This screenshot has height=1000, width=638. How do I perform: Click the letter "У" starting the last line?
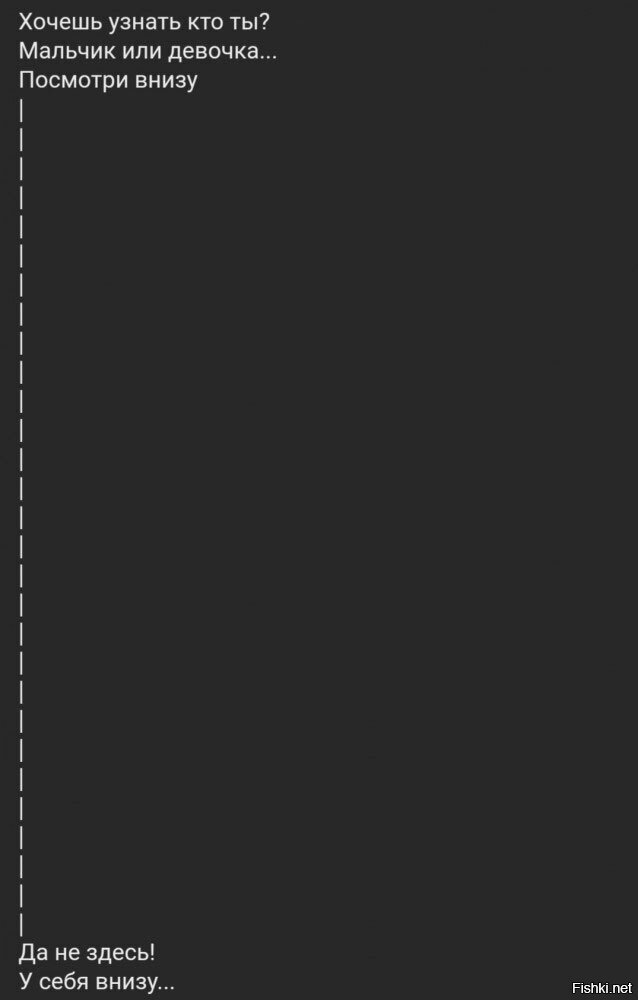point(26,982)
